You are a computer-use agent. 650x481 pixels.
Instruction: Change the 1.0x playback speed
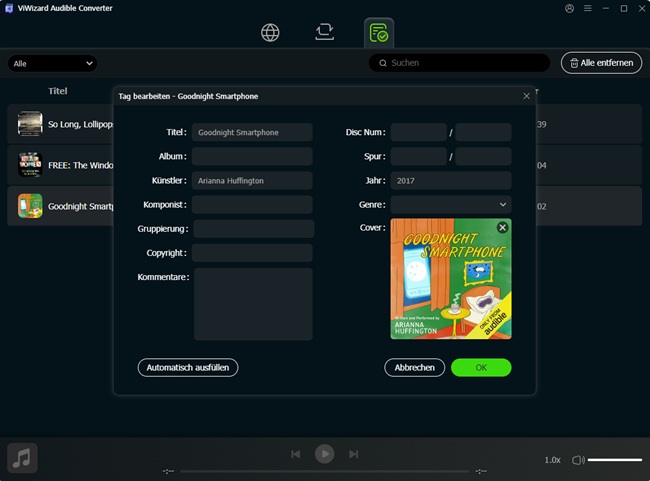coord(552,460)
